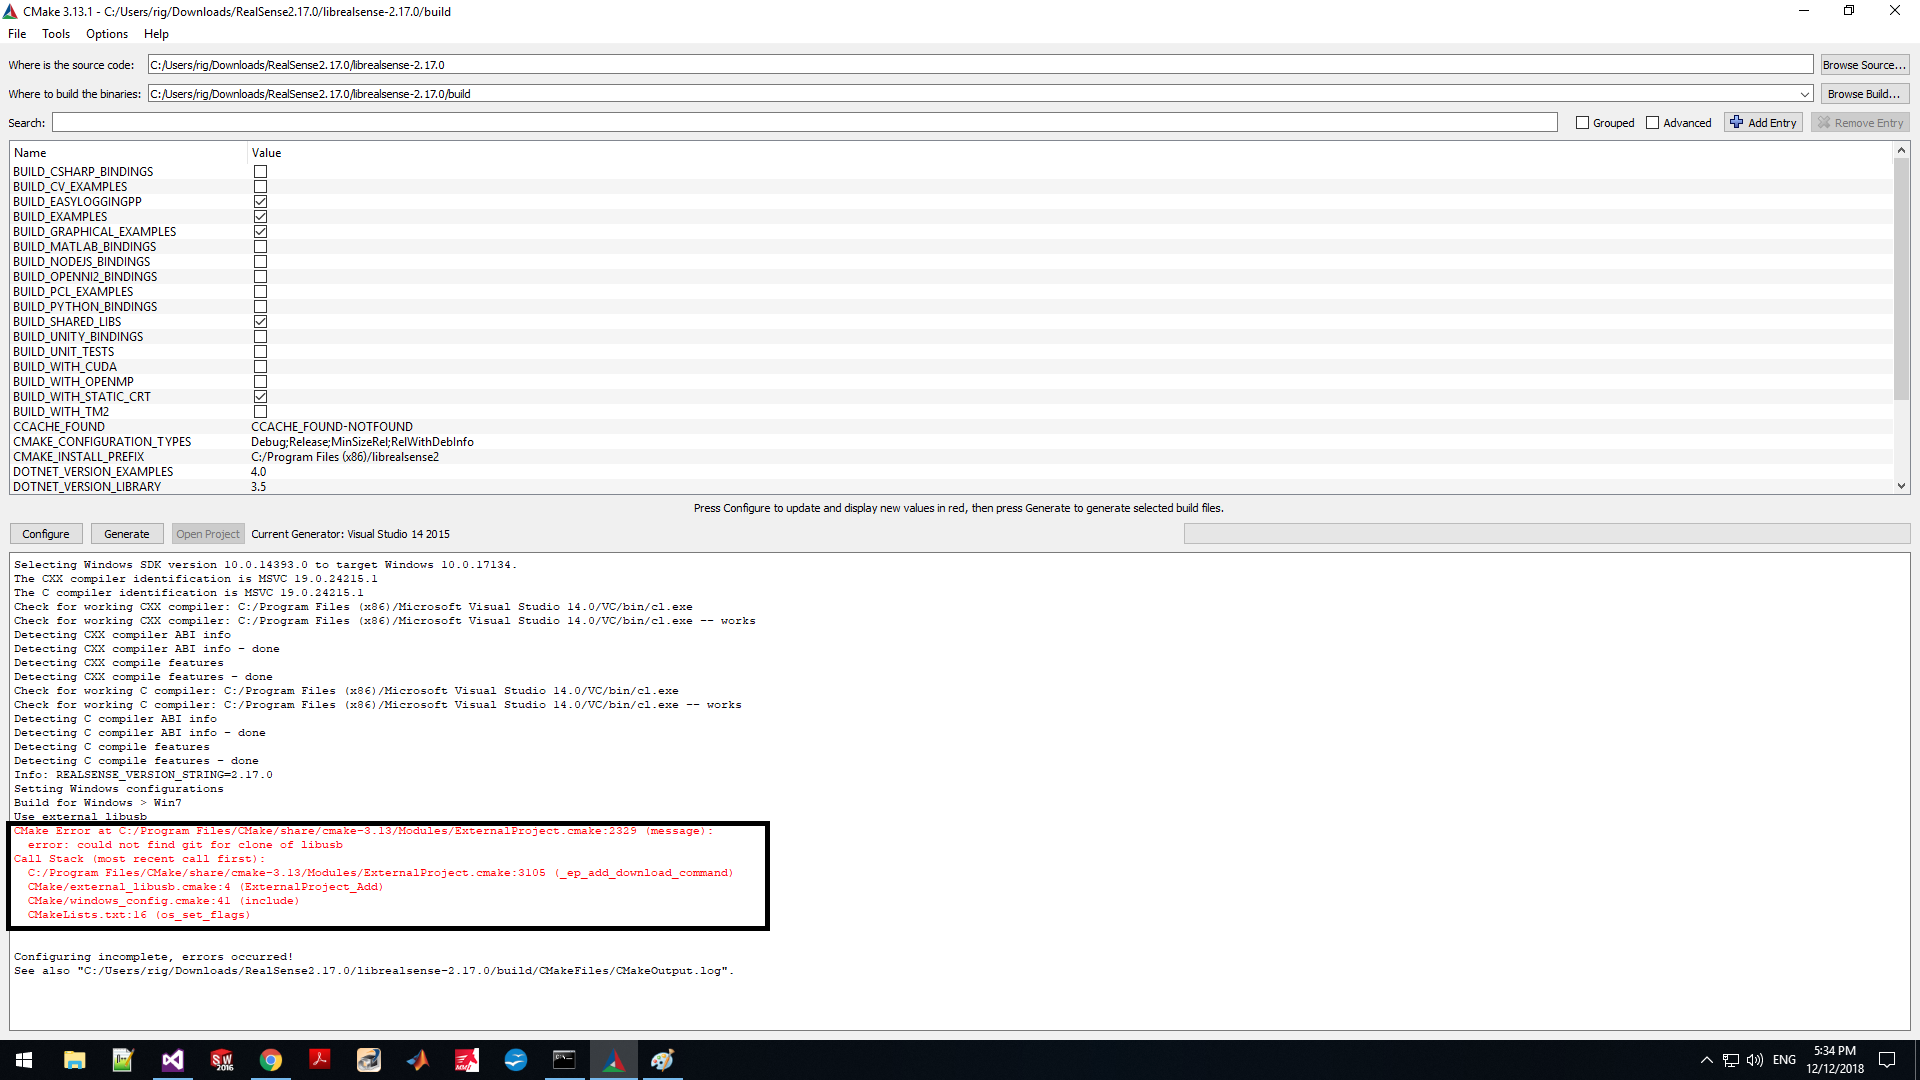
Task: Open the build binaries path dropdown
Action: (x=1806, y=93)
